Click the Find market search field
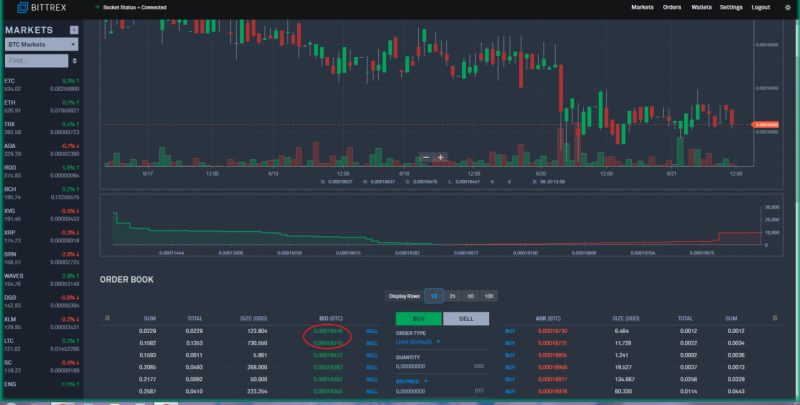 pyautogui.click(x=36, y=61)
